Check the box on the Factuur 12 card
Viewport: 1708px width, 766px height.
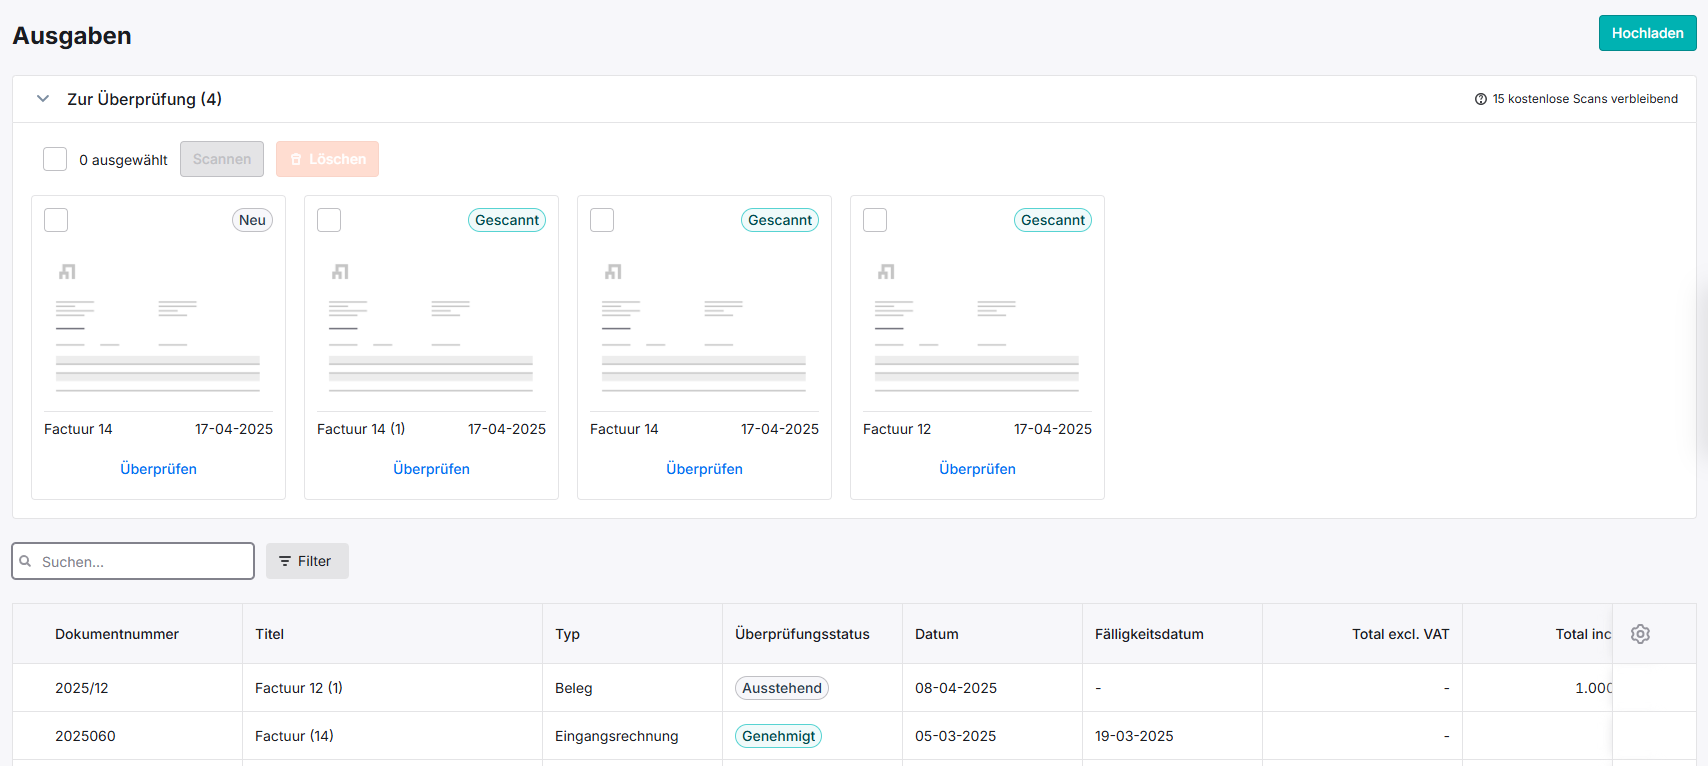[875, 220]
